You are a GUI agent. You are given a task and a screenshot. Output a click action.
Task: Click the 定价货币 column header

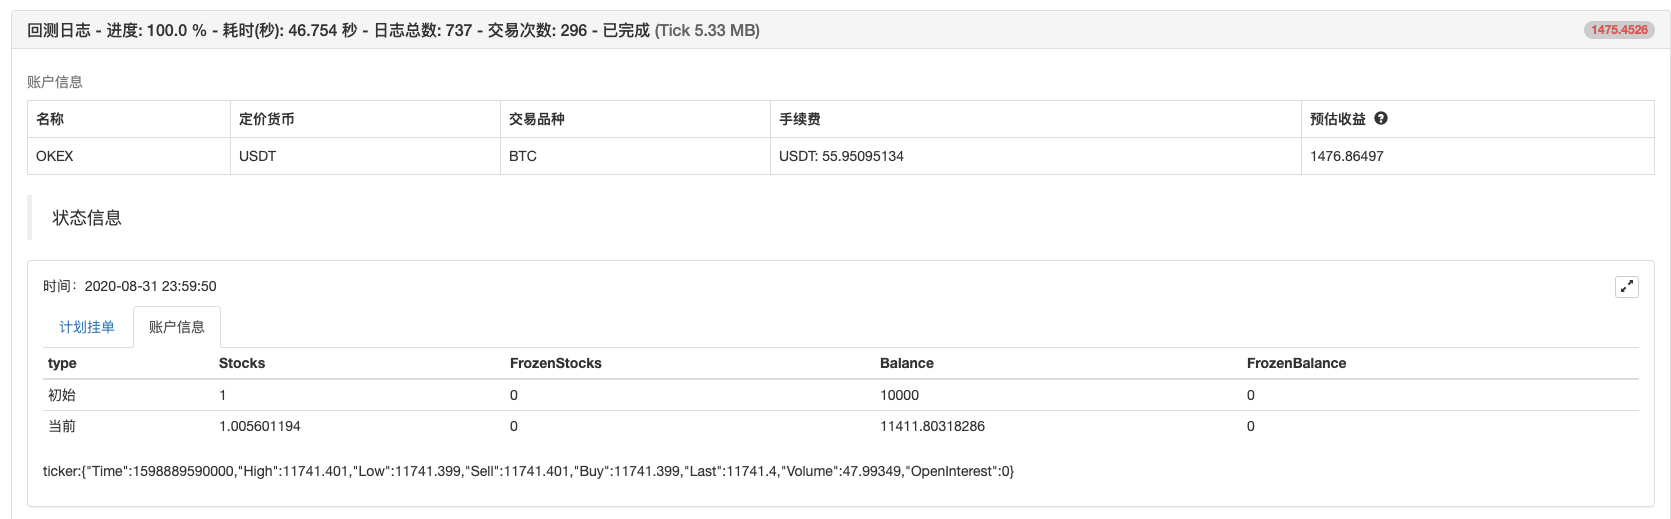[x=267, y=119]
